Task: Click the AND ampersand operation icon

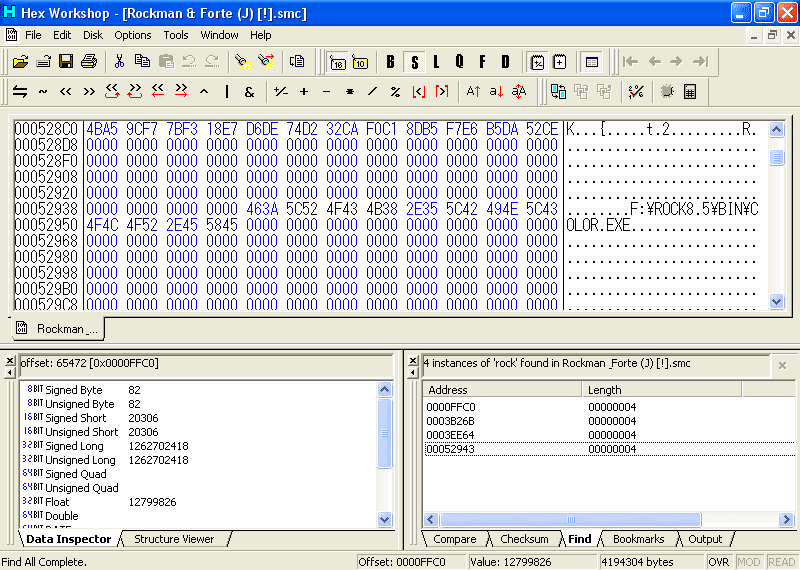Action: click(x=249, y=92)
